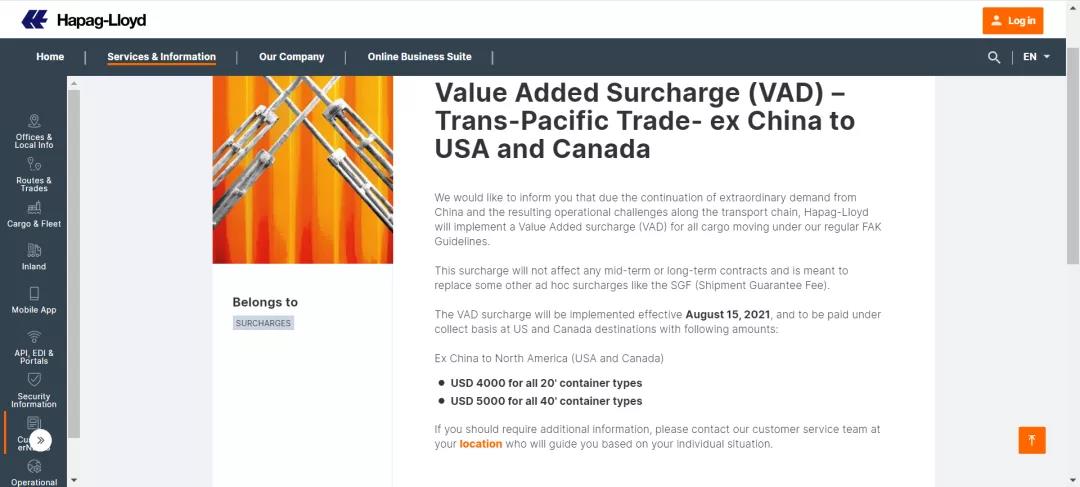Click the Hapag-Lloyd logo

[x=83, y=19]
